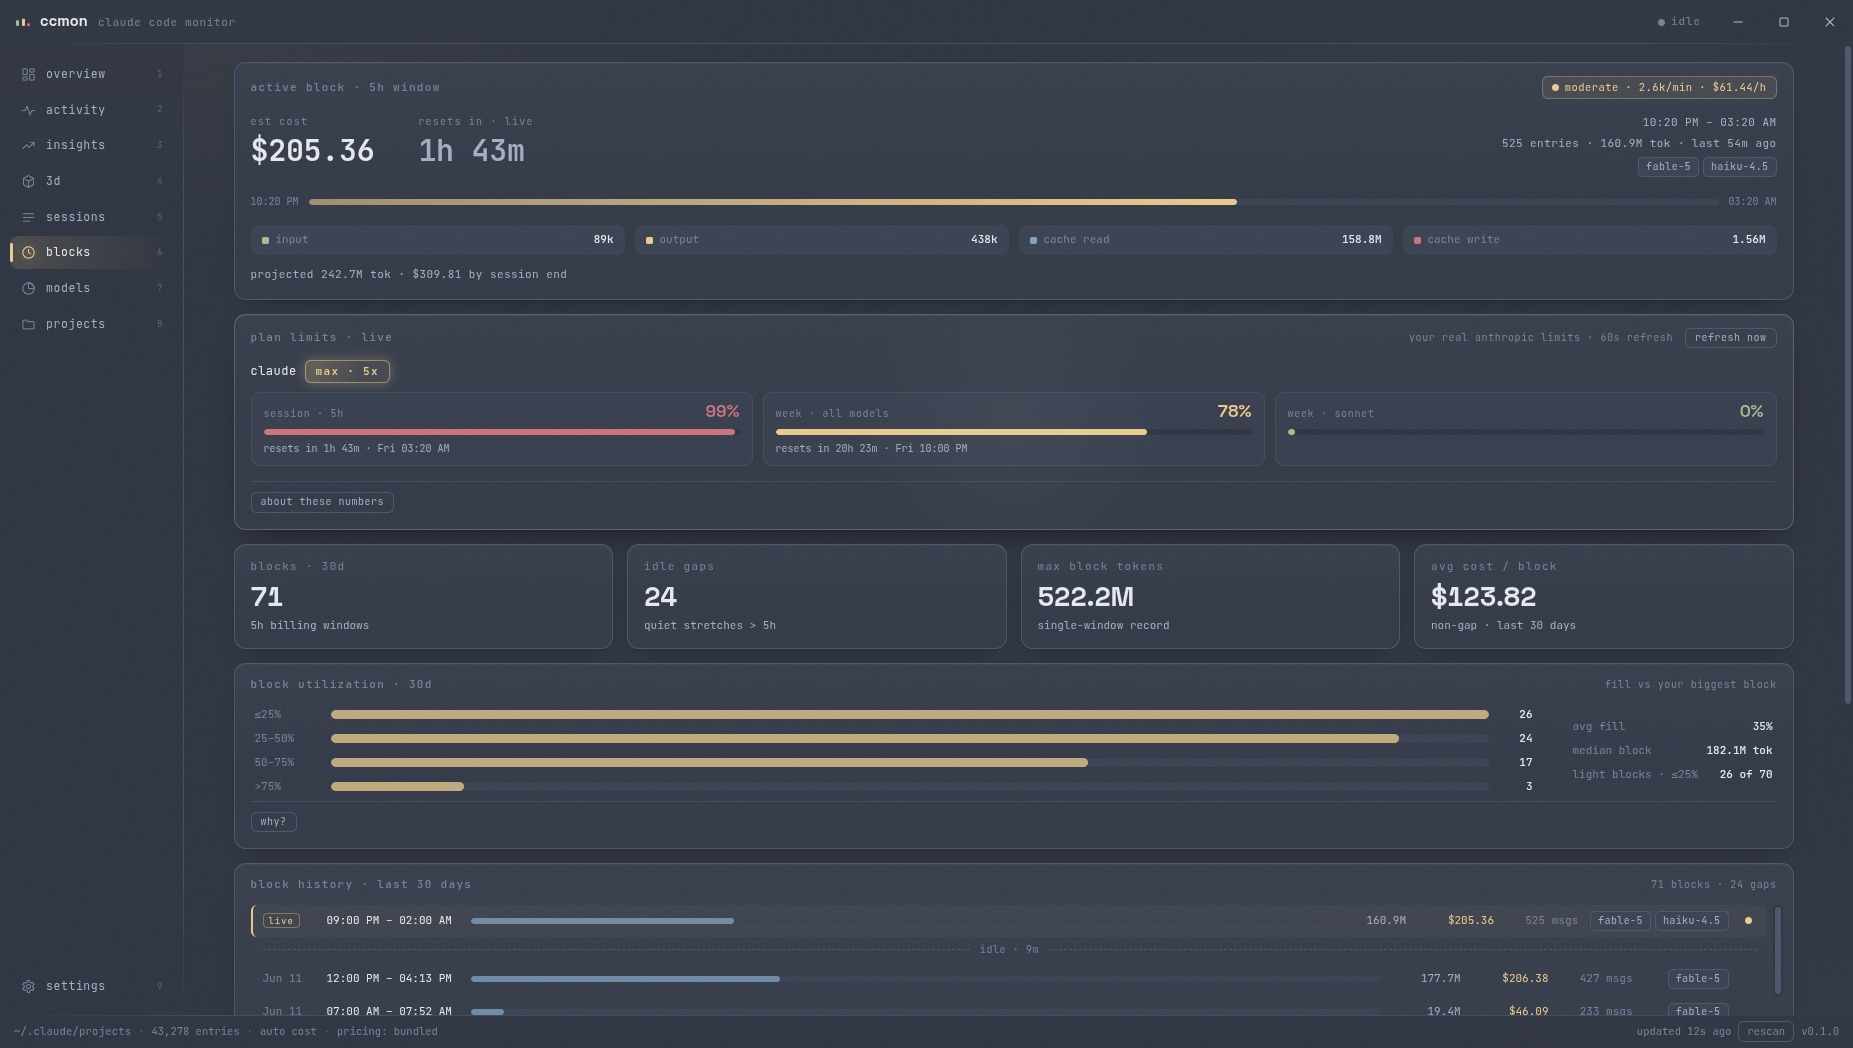The height and width of the screenshot is (1048, 1853).
Task: Click the activity pulse icon
Action: [x=28, y=110]
